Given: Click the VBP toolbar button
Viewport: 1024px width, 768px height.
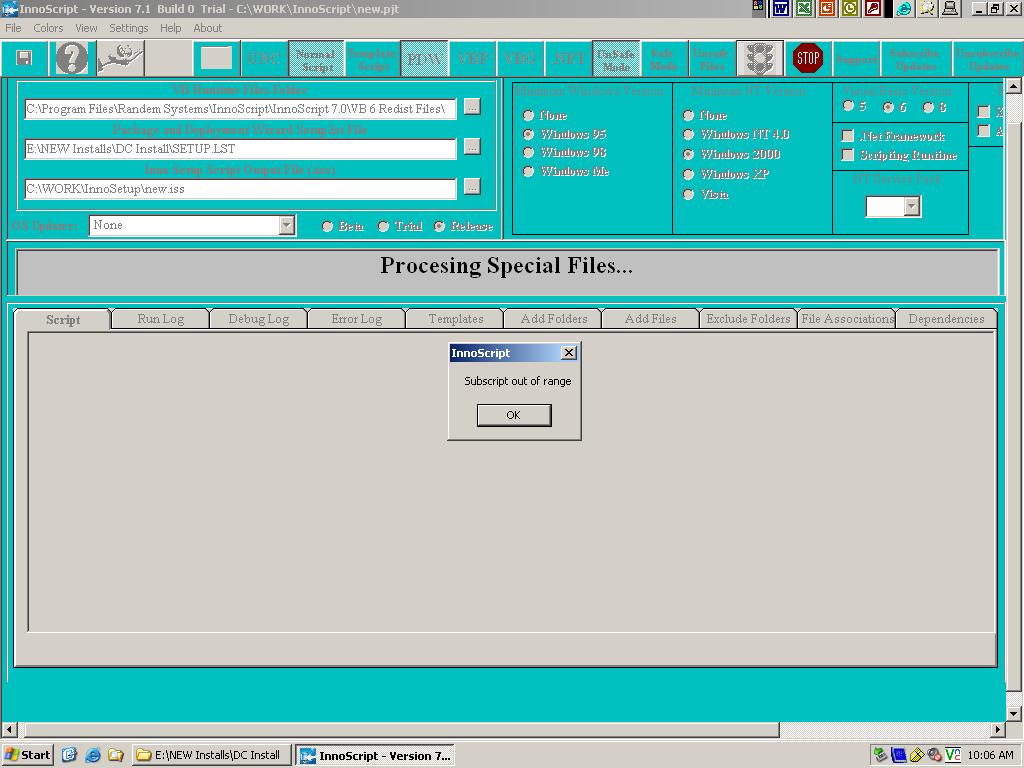Looking at the screenshot, I should 472,60.
